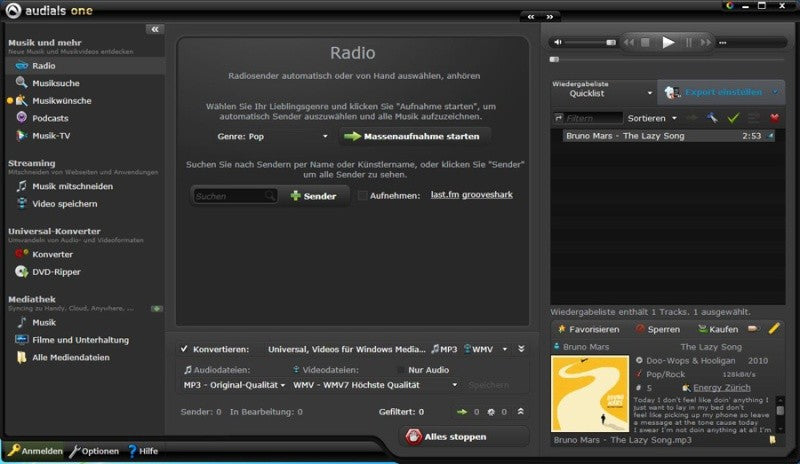
Task: Select the track Bruno Mars - The Lazy Song
Action: [668, 136]
